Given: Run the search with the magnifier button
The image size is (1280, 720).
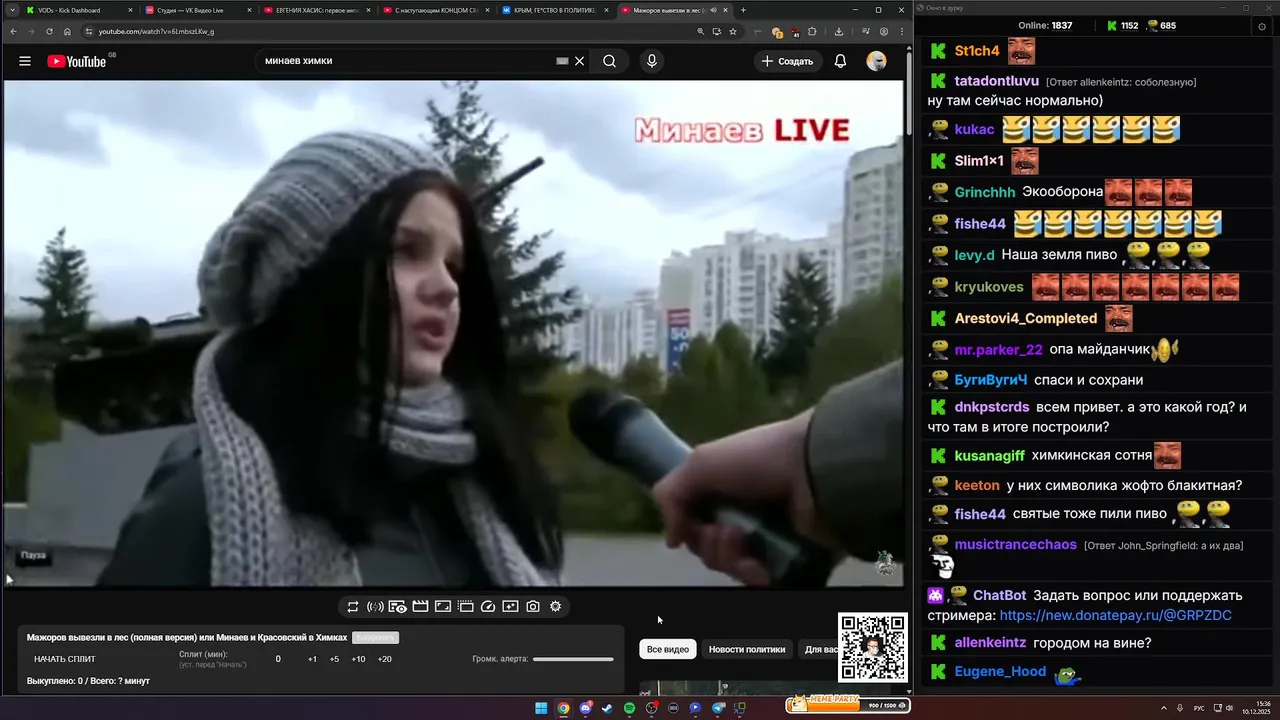Looking at the screenshot, I should point(609,61).
